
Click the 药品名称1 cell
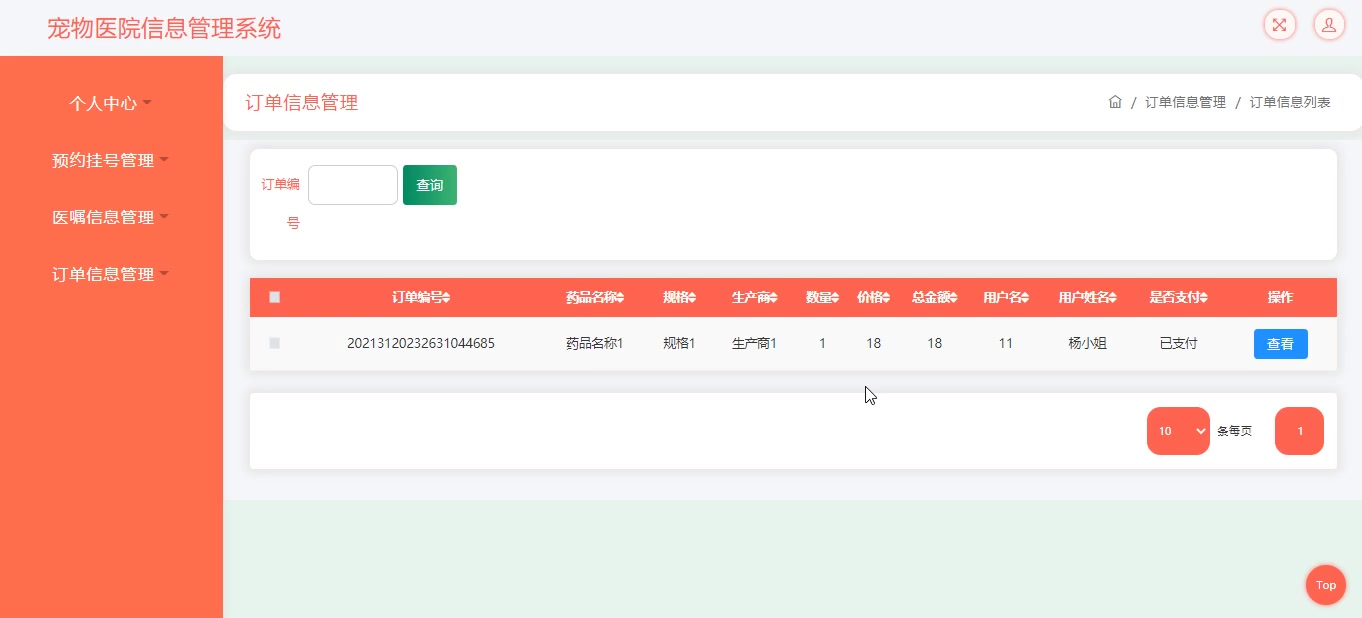coord(595,343)
